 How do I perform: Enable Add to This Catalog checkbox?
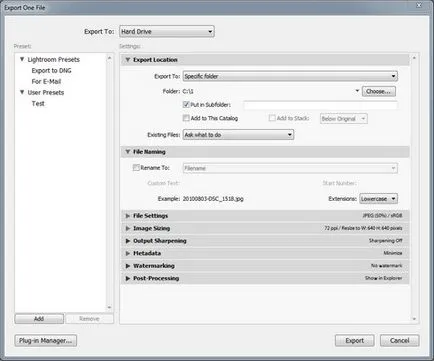point(186,118)
